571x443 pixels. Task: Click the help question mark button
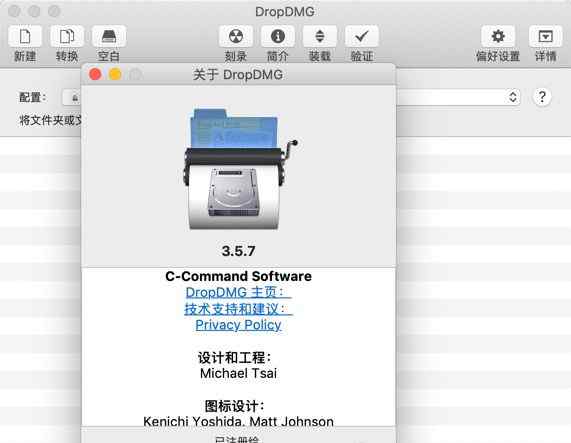click(x=542, y=97)
